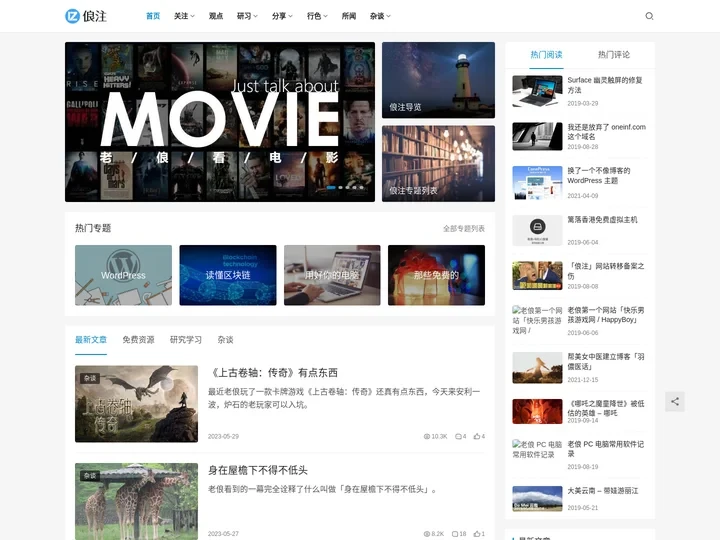This screenshot has width=720, height=540.
Task: Open 「俍注」网站转移备案之伤 post
Action: [606, 270]
